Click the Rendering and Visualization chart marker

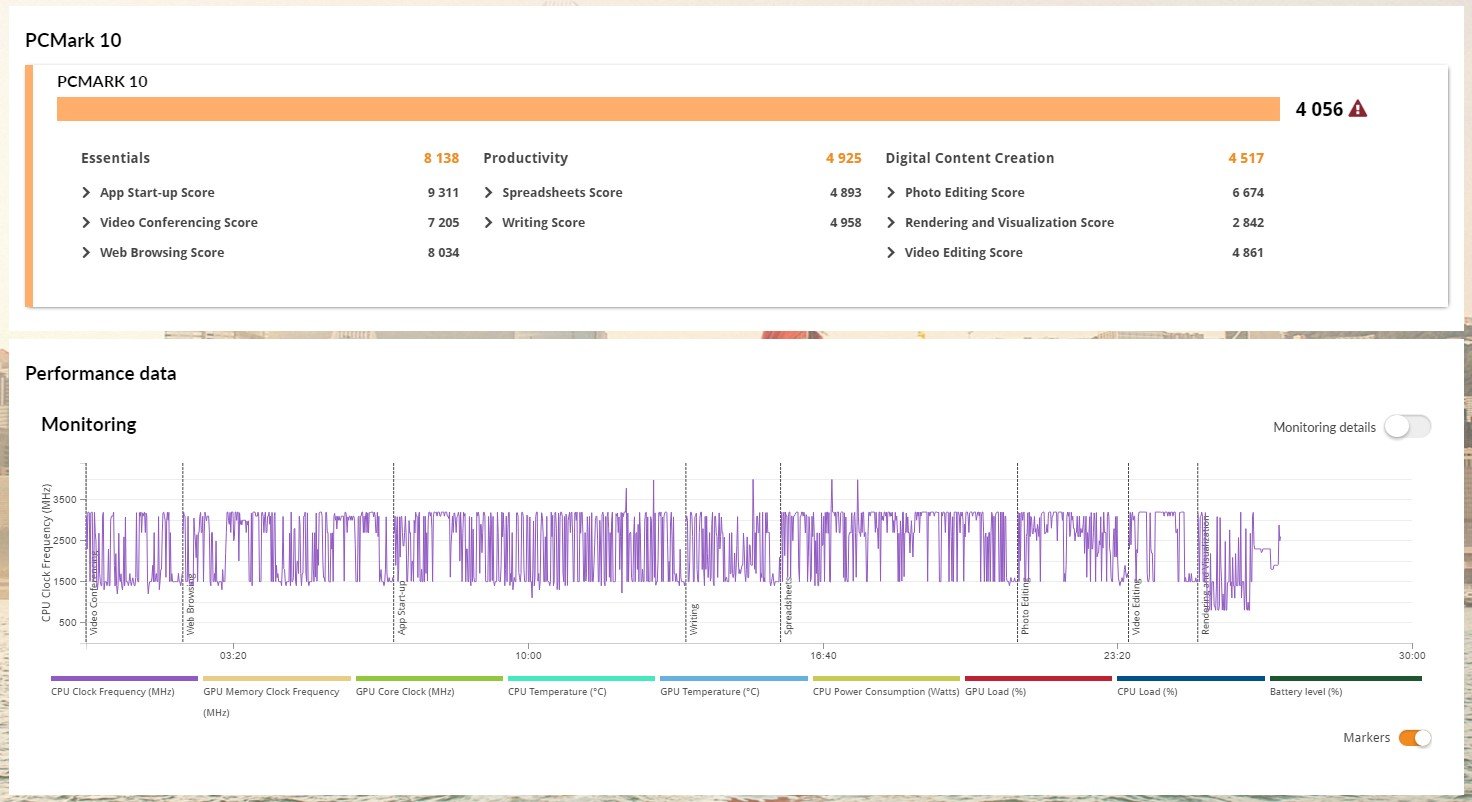point(1205,576)
